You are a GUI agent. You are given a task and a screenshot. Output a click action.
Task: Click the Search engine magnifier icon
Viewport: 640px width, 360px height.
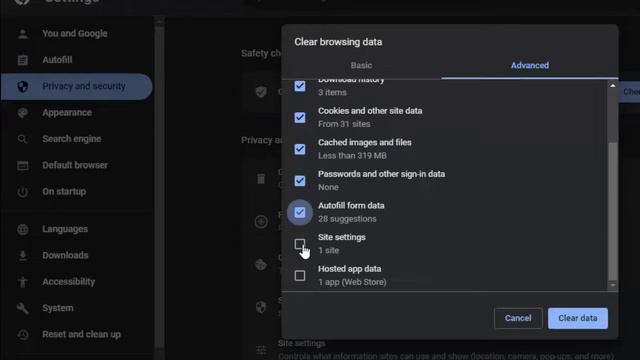pos(23,139)
